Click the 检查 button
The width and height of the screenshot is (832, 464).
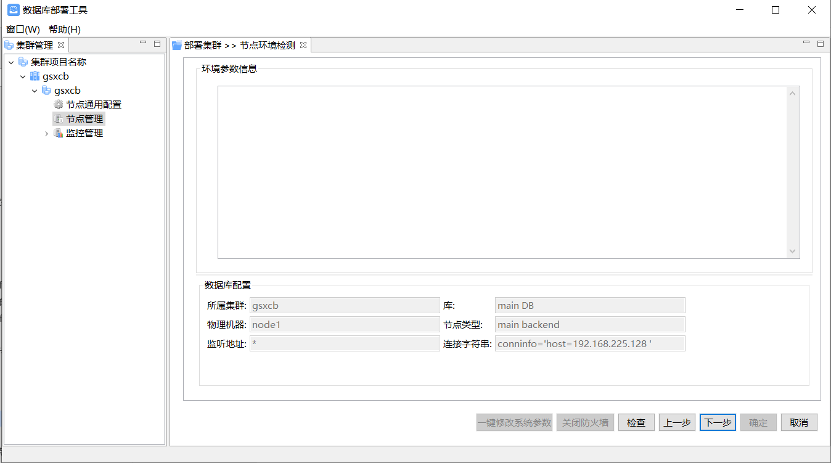tap(636, 423)
